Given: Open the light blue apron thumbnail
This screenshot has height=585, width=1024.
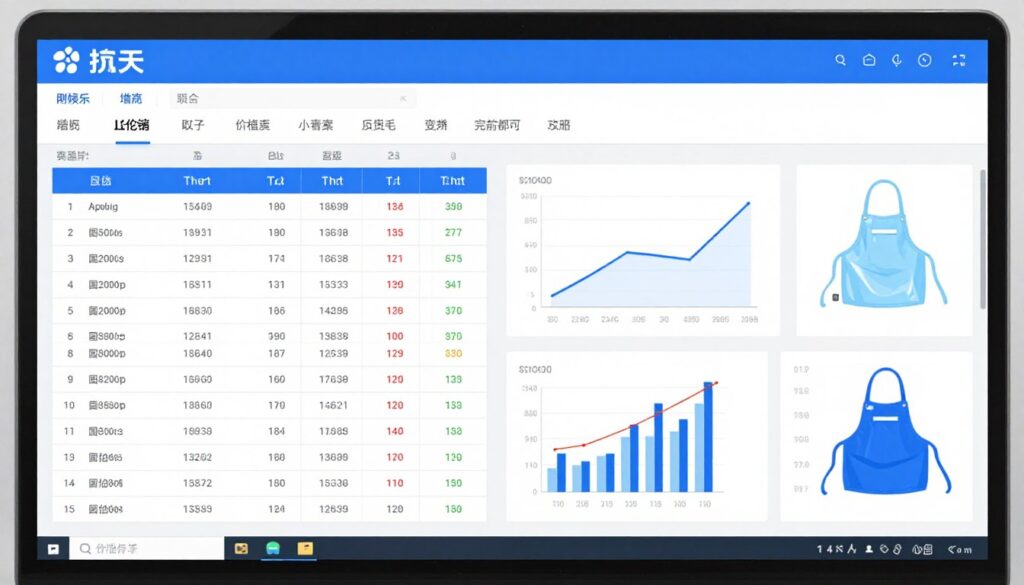Looking at the screenshot, I should tap(884, 250).
